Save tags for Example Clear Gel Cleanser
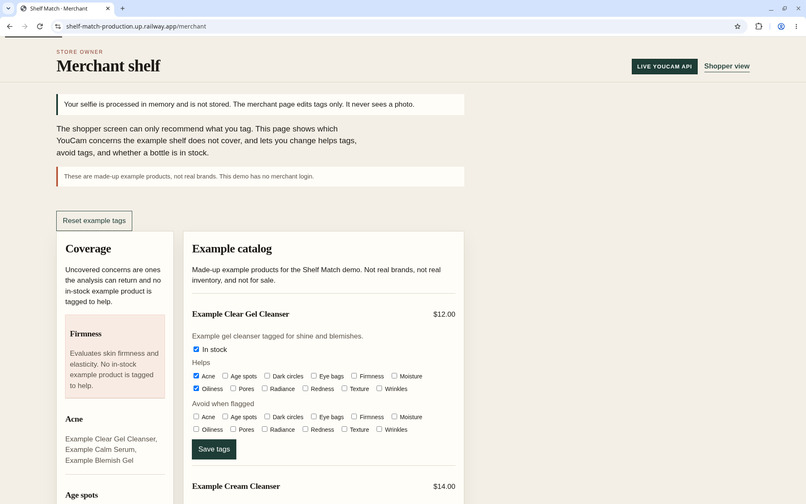Screen dimensions: 806x504 click(x=214, y=449)
